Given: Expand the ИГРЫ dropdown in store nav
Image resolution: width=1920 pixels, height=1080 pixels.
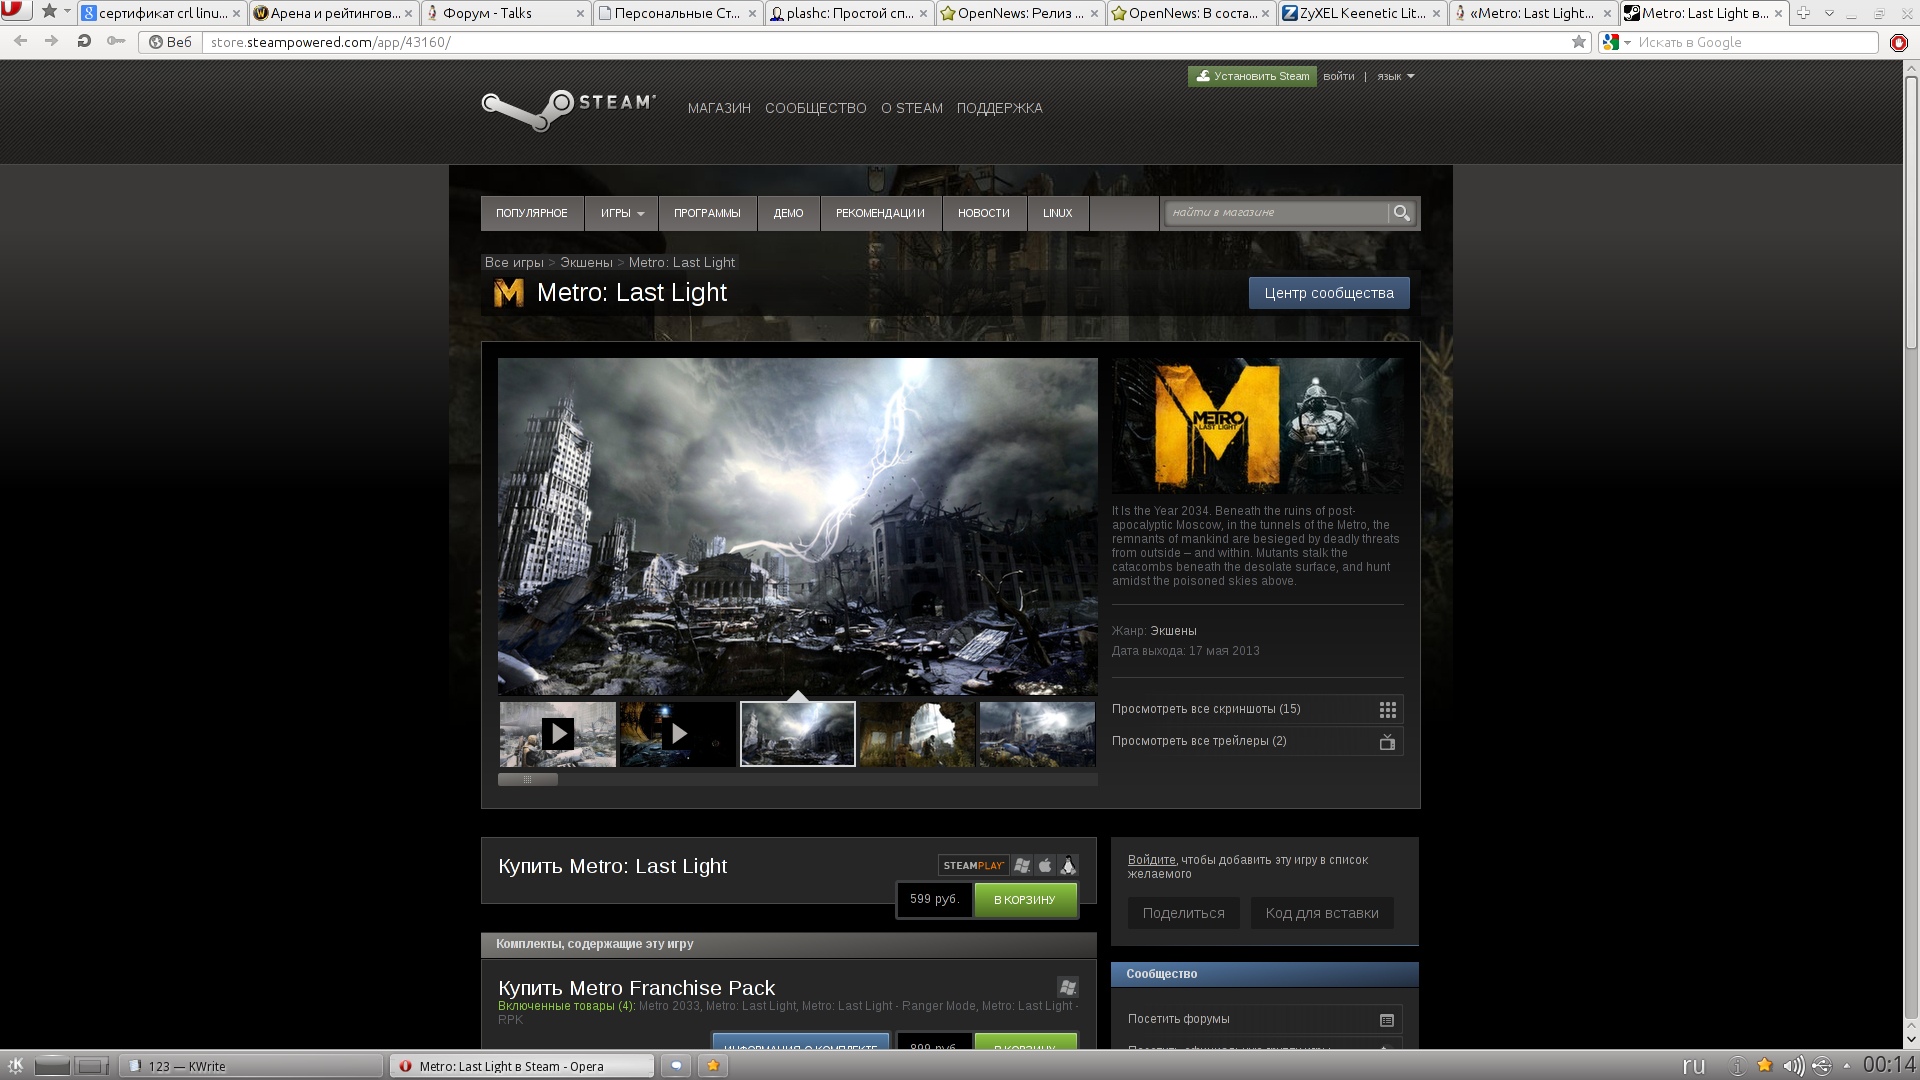Looking at the screenshot, I should pyautogui.click(x=621, y=213).
